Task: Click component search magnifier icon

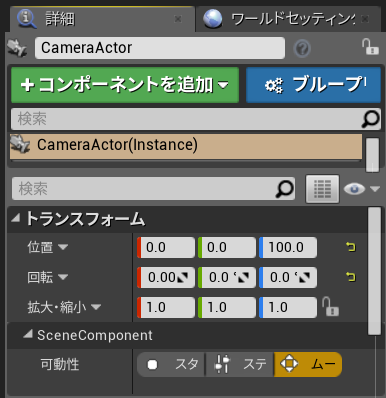Action: pyautogui.click(x=370, y=119)
